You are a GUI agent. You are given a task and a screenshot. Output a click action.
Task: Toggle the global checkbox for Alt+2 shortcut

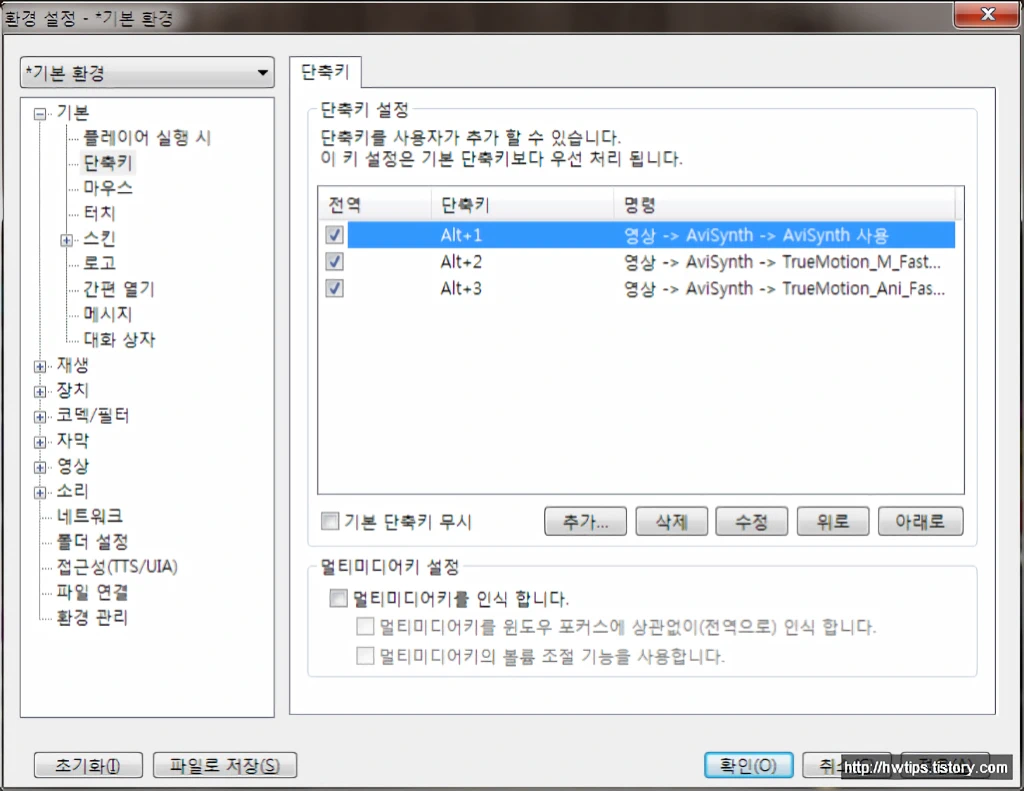click(334, 261)
